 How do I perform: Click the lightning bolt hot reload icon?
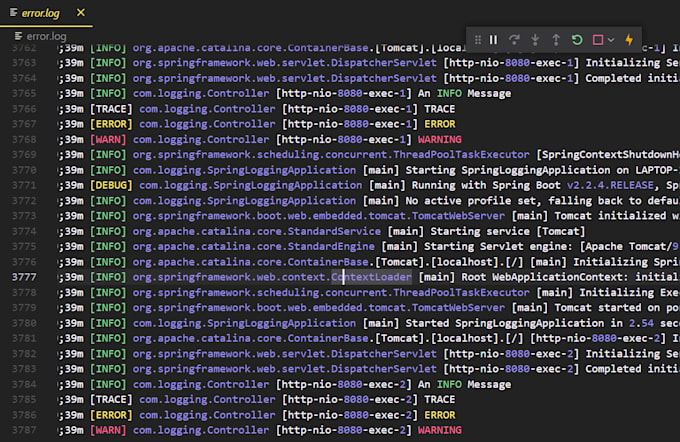[629, 40]
